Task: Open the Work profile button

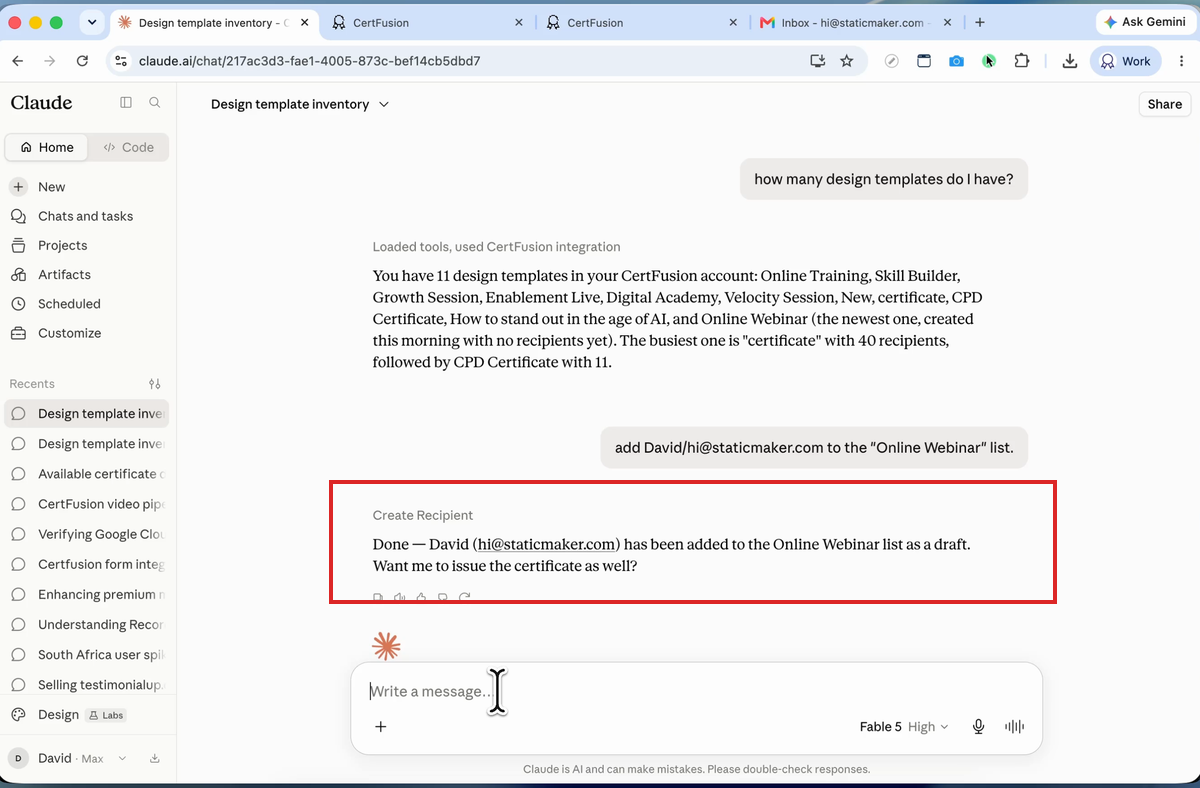Action: click(x=1126, y=61)
